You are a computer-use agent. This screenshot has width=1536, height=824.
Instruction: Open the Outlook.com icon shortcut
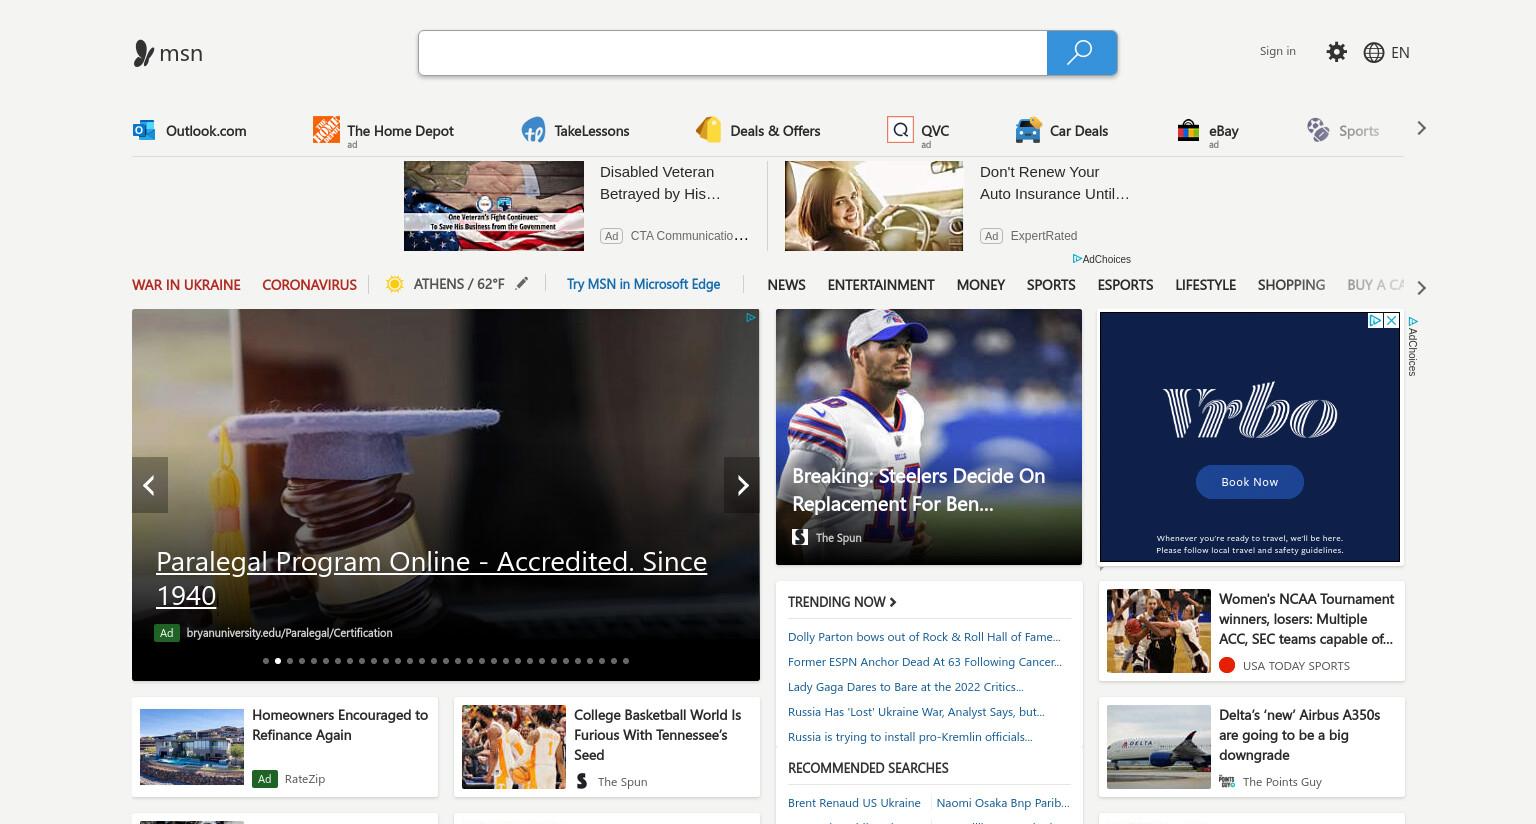point(144,130)
